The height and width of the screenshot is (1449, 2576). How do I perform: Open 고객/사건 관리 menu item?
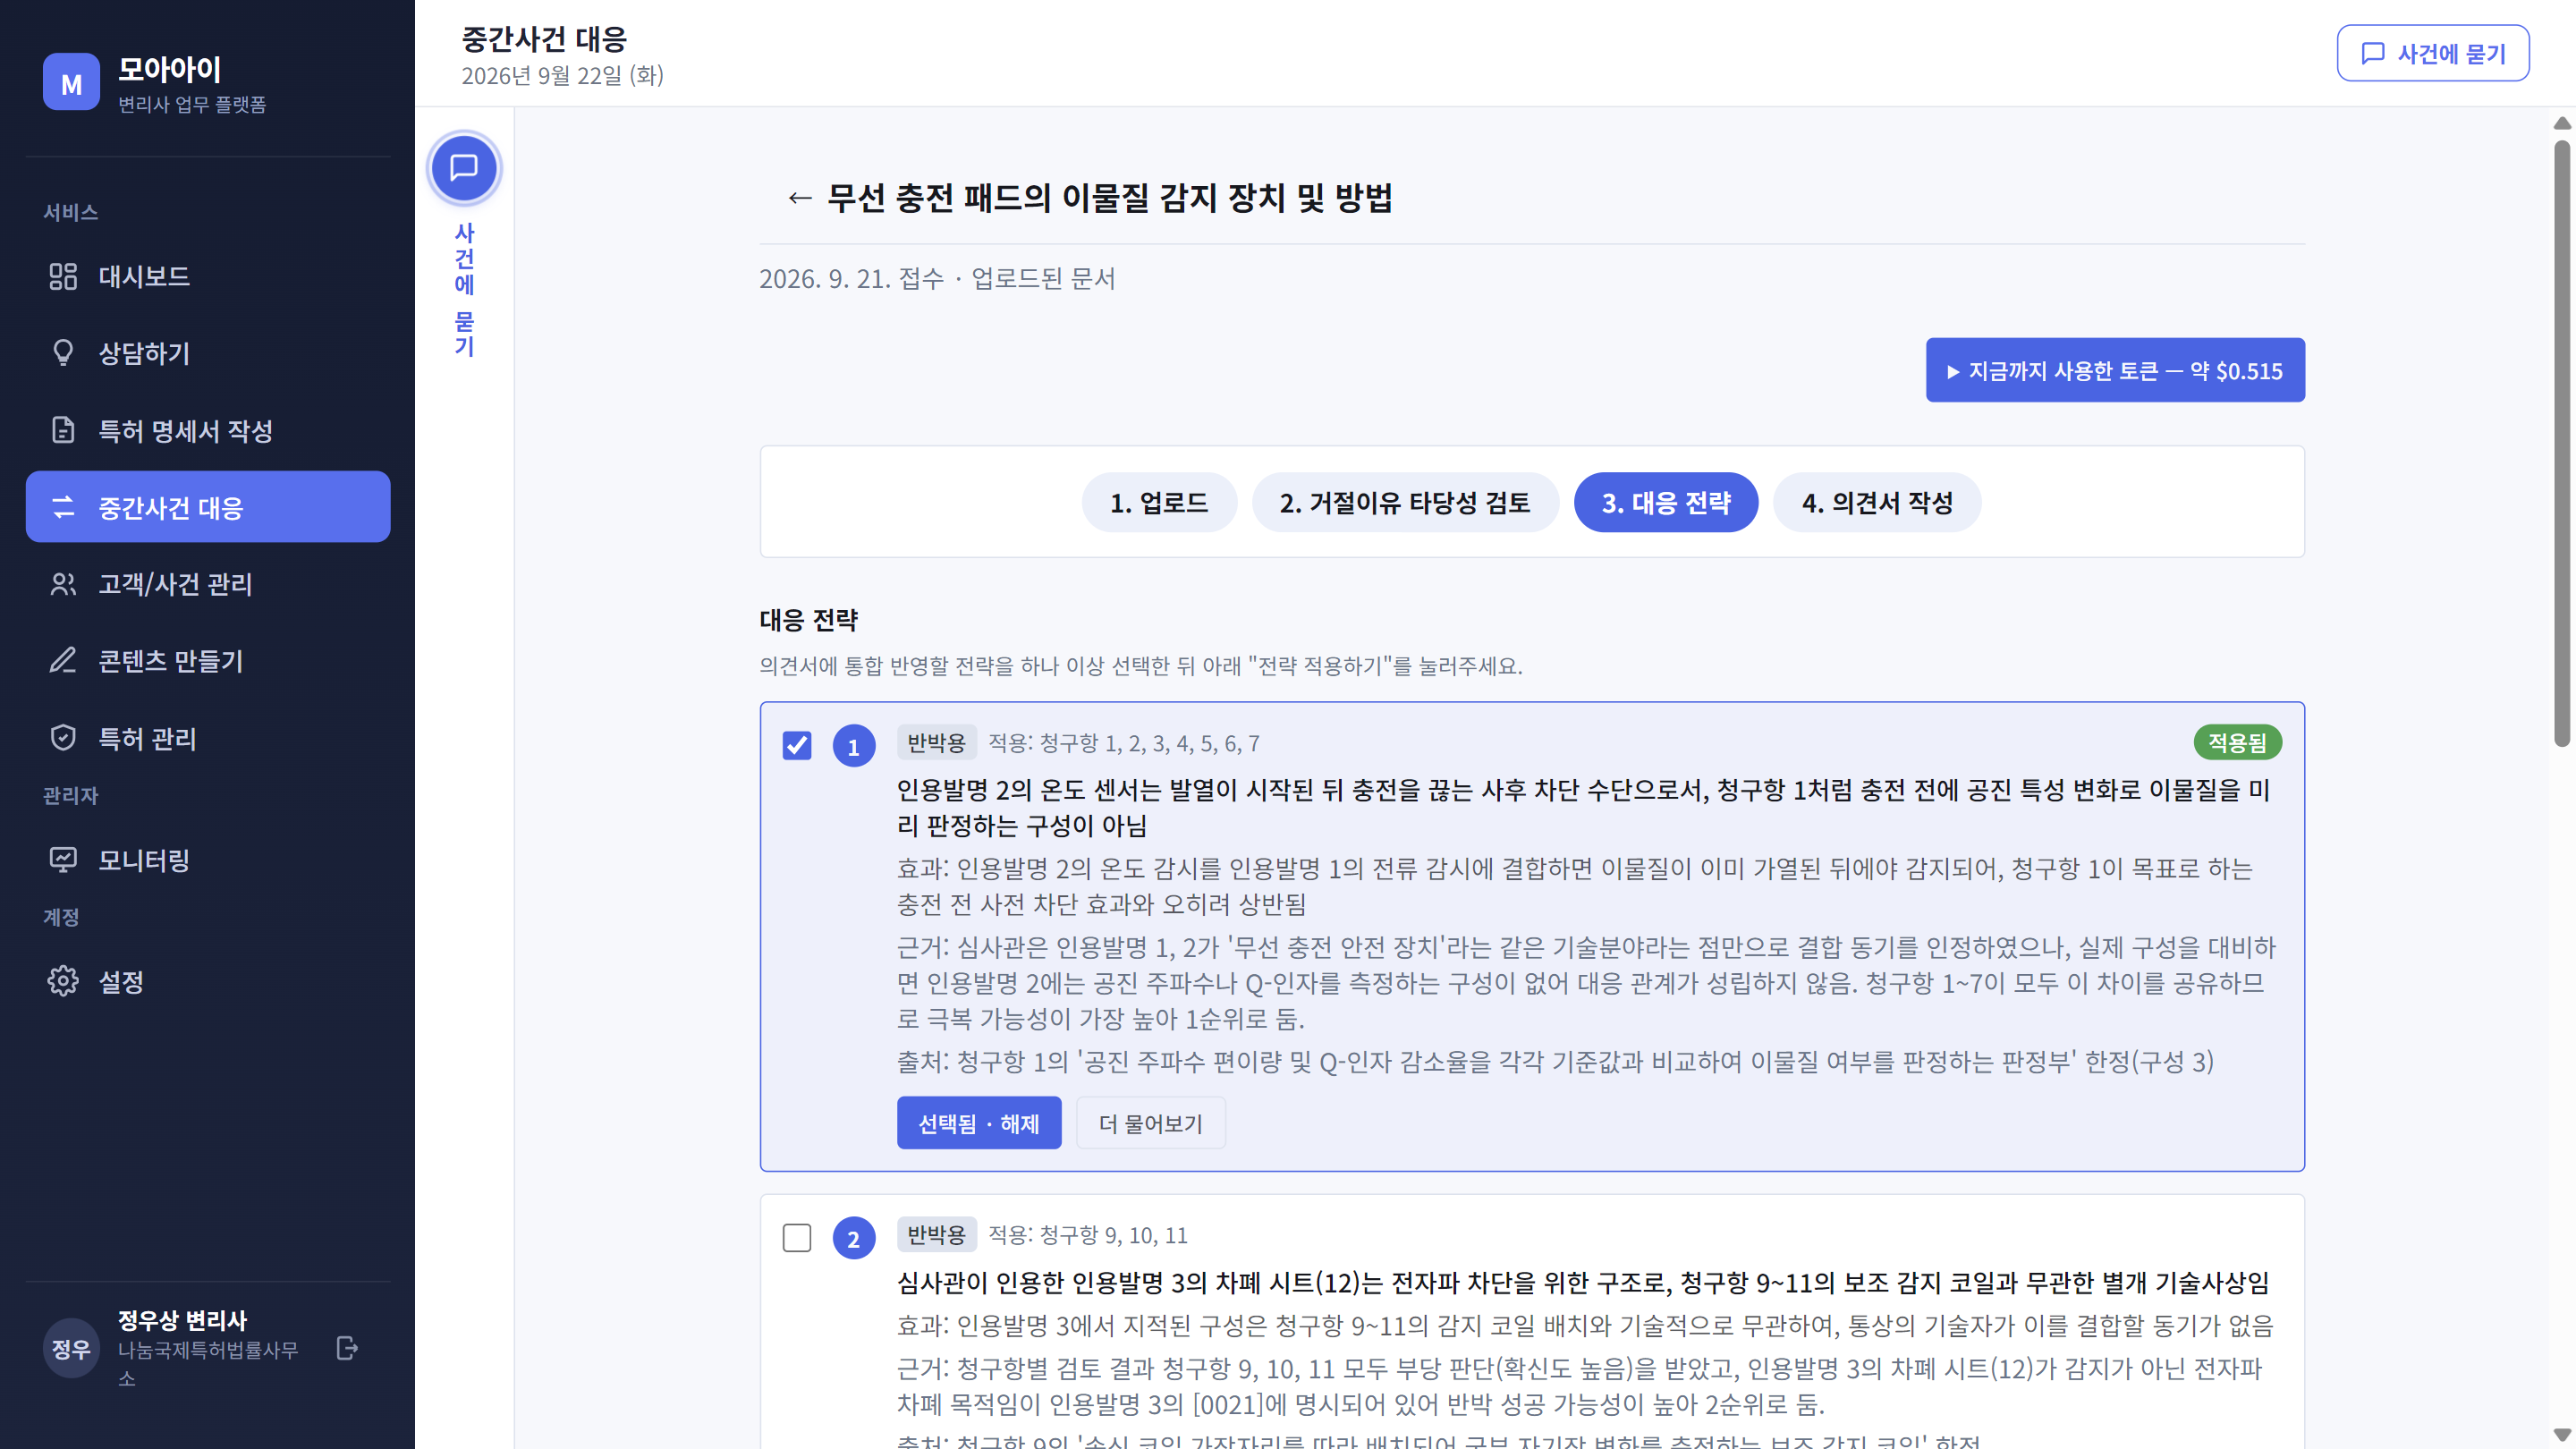pos(208,584)
